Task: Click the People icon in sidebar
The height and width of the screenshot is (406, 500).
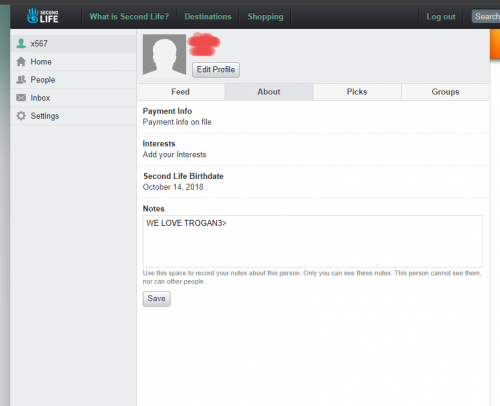Action: click(21, 80)
